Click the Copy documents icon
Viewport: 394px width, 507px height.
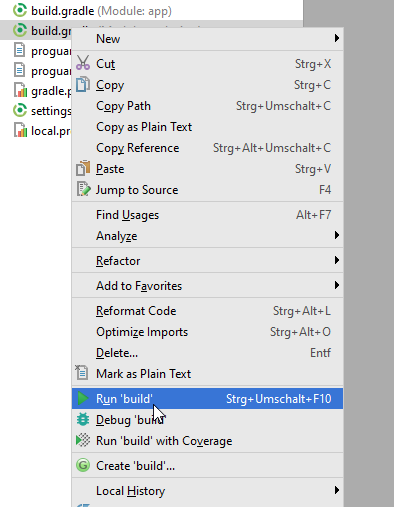83,84
